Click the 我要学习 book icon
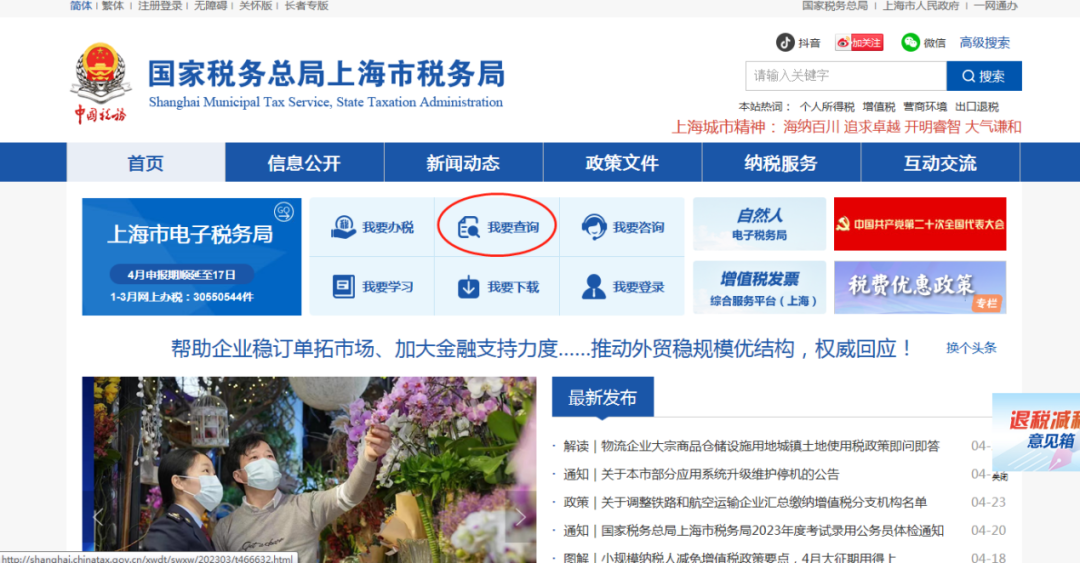Viewport: 1080px width, 563px height. coord(343,287)
